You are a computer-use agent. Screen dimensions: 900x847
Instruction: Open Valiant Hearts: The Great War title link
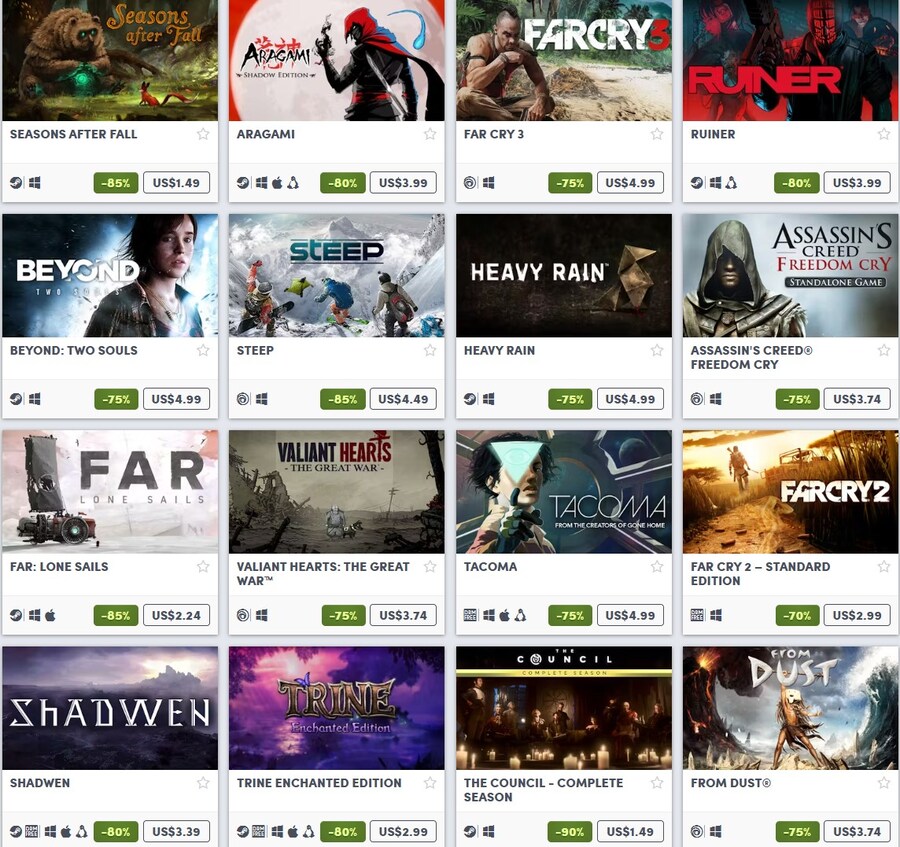click(323, 574)
